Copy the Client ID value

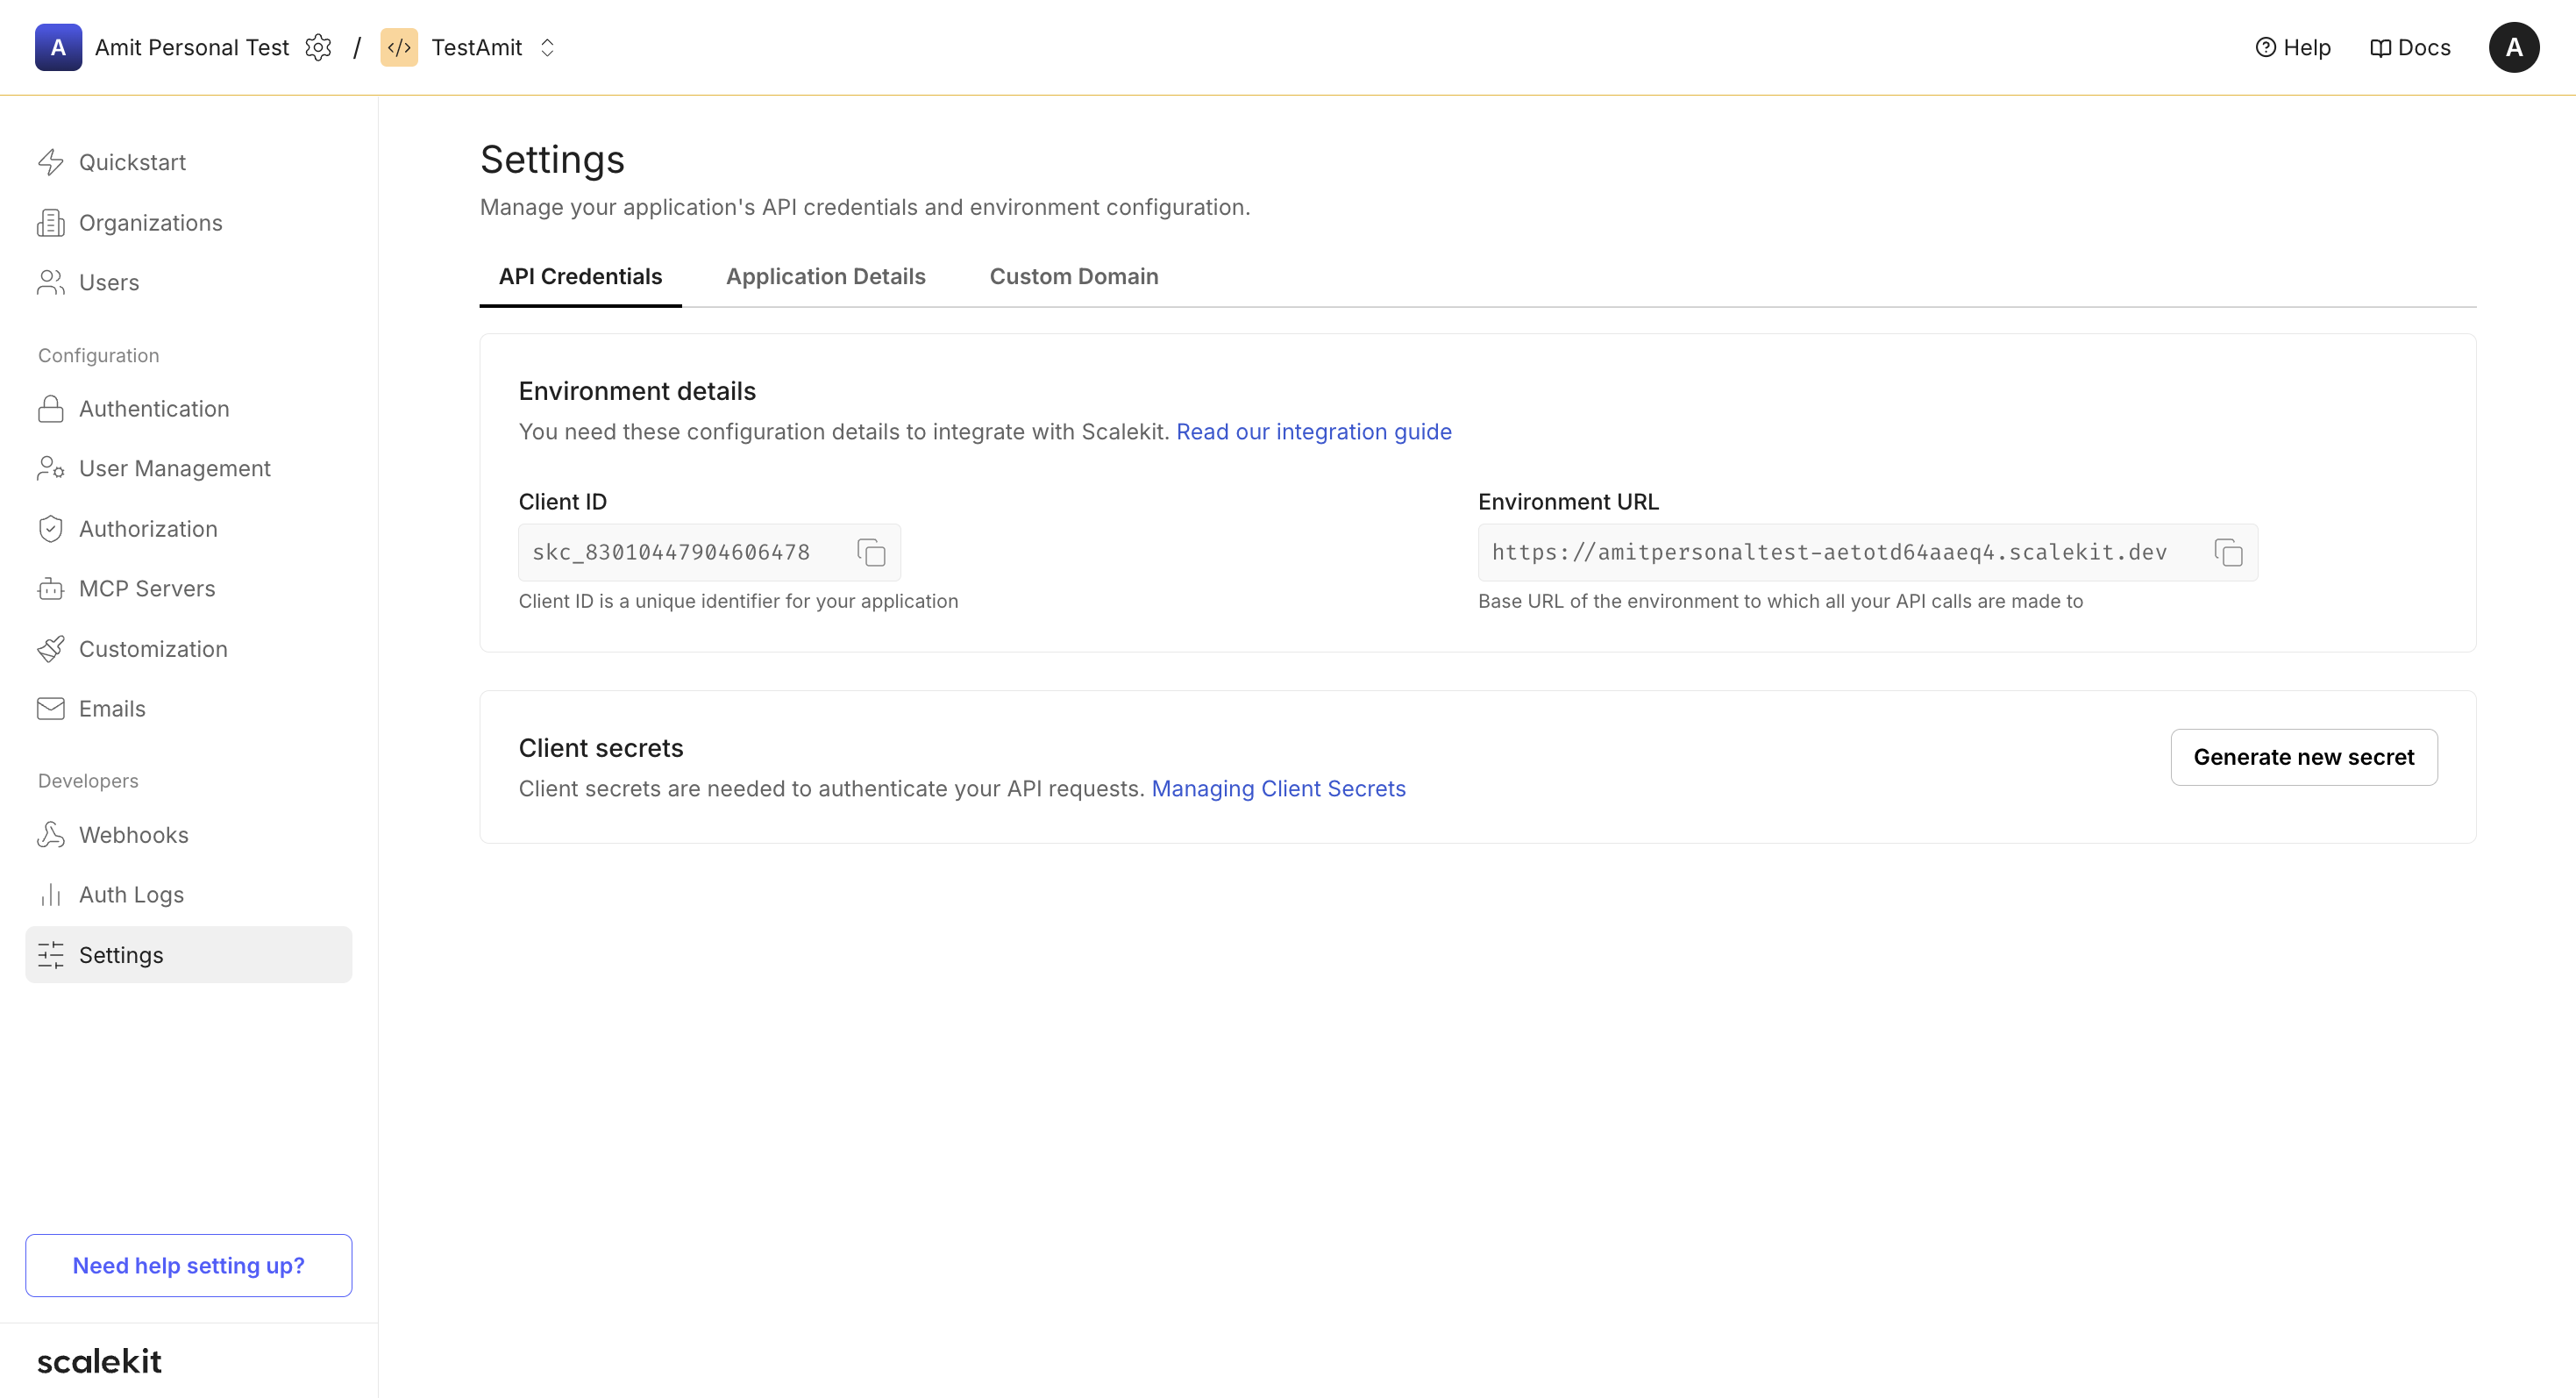point(871,552)
